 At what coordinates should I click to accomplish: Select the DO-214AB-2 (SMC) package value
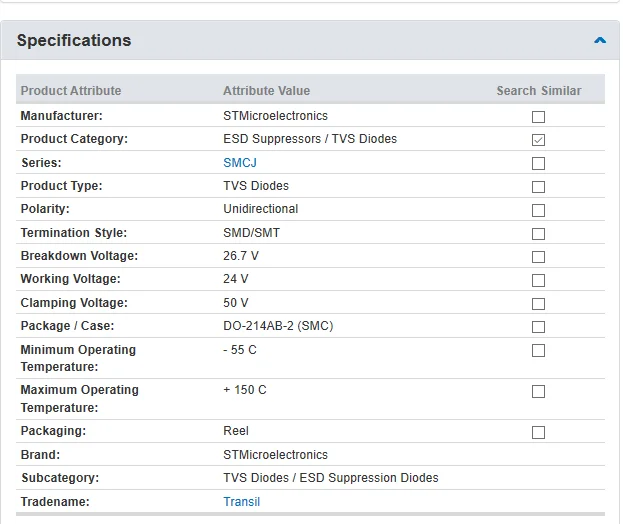coord(278,326)
